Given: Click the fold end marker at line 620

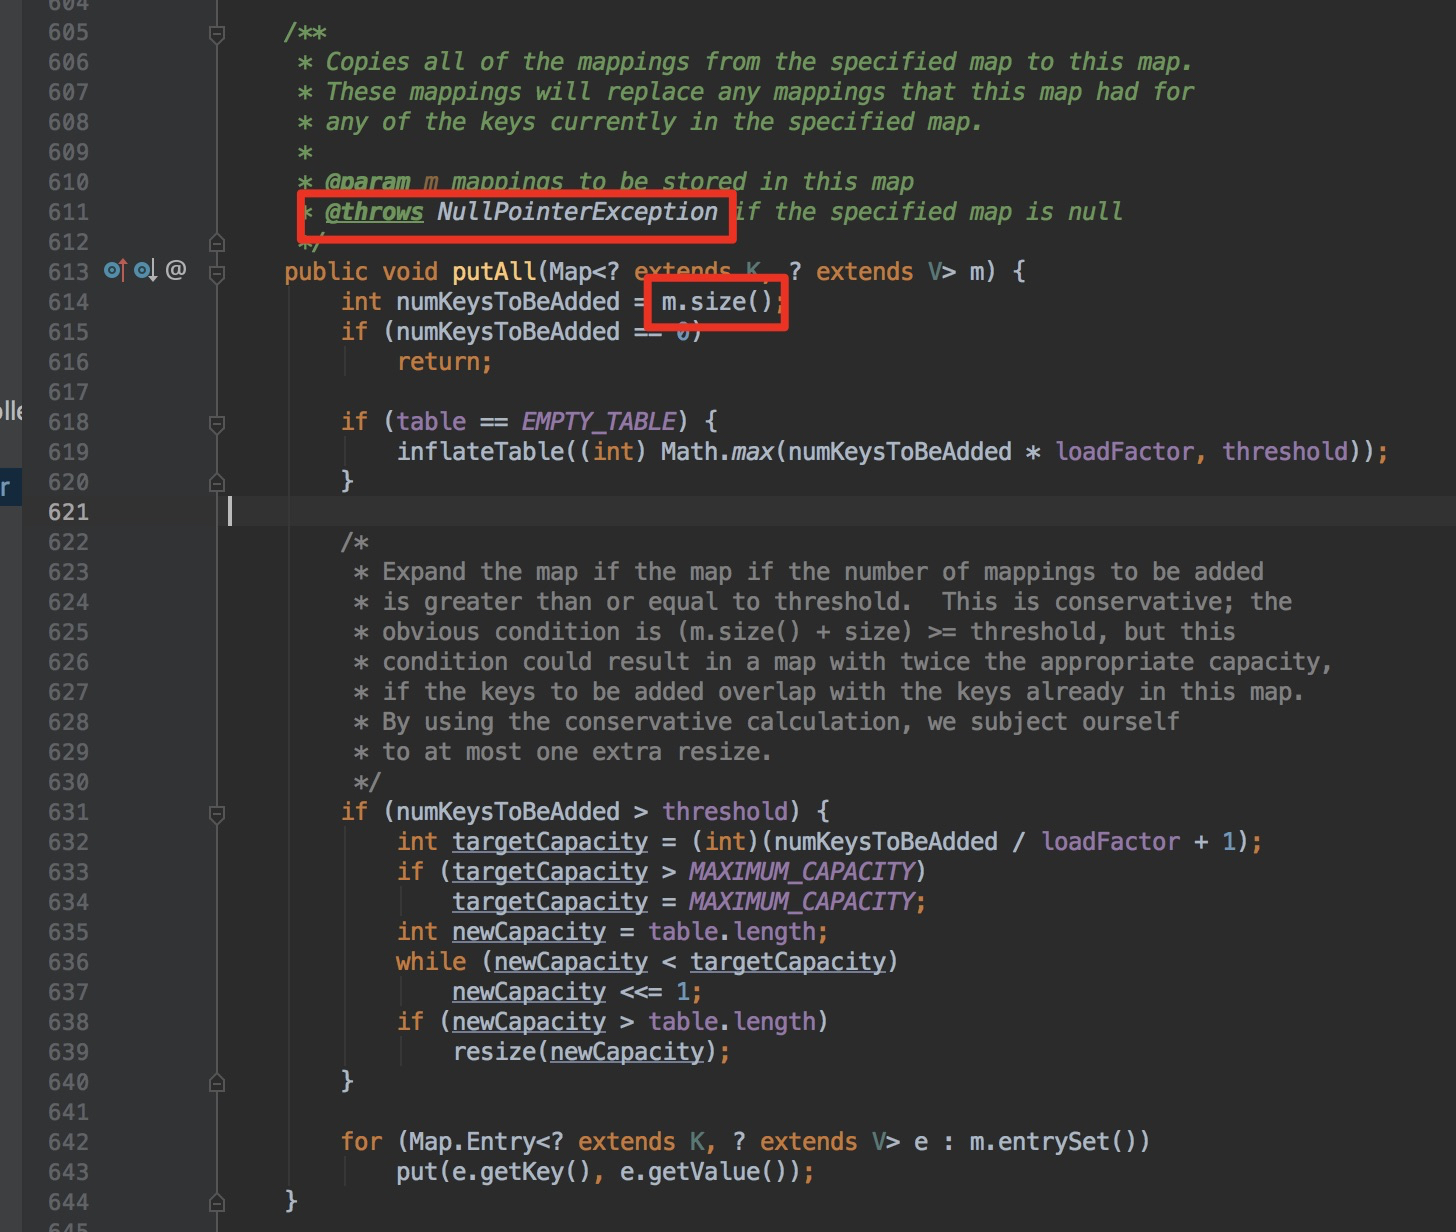Looking at the screenshot, I should click(x=216, y=483).
